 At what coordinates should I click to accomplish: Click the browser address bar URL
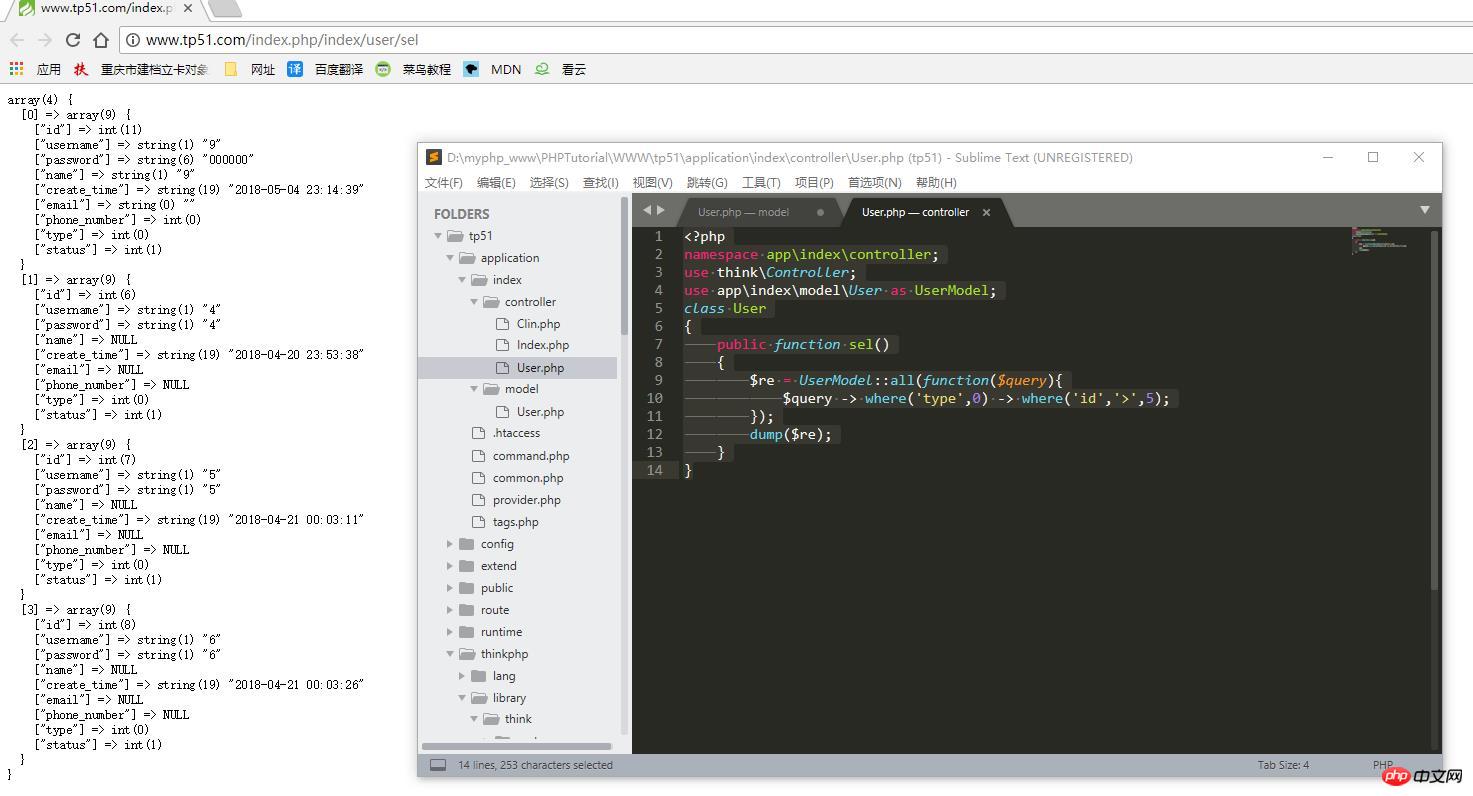click(282, 40)
